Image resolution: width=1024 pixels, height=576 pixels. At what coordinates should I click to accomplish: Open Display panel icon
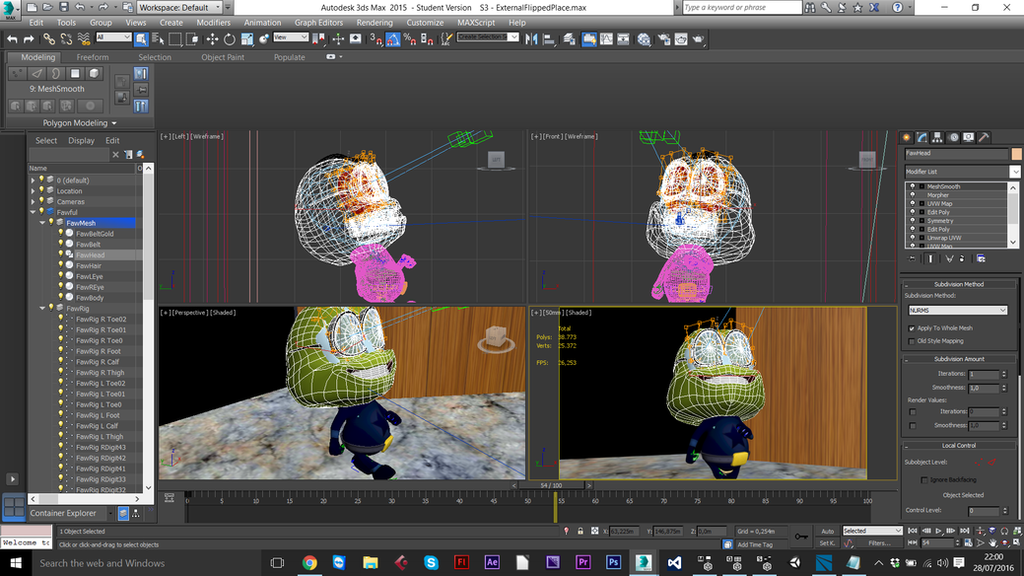968,137
